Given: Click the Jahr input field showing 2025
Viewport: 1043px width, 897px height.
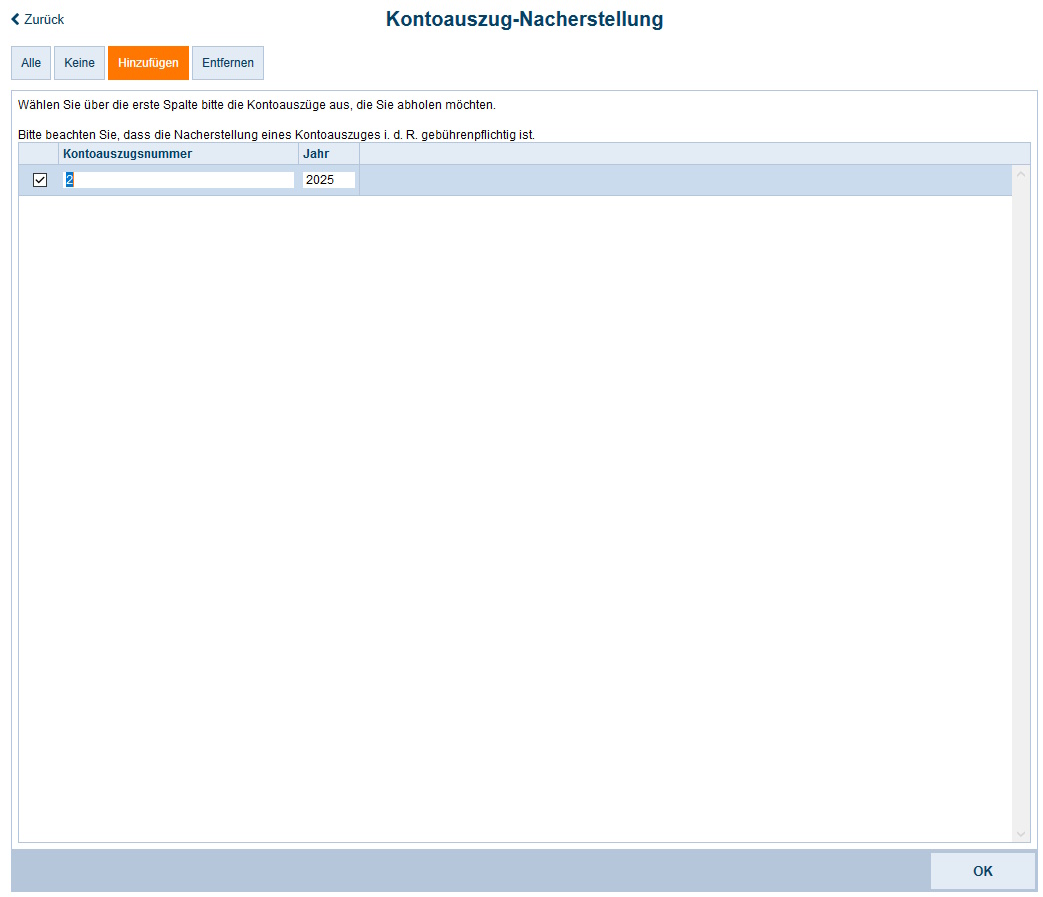Looking at the screenshot, I should pyautogui.click(x=328, y=180).
